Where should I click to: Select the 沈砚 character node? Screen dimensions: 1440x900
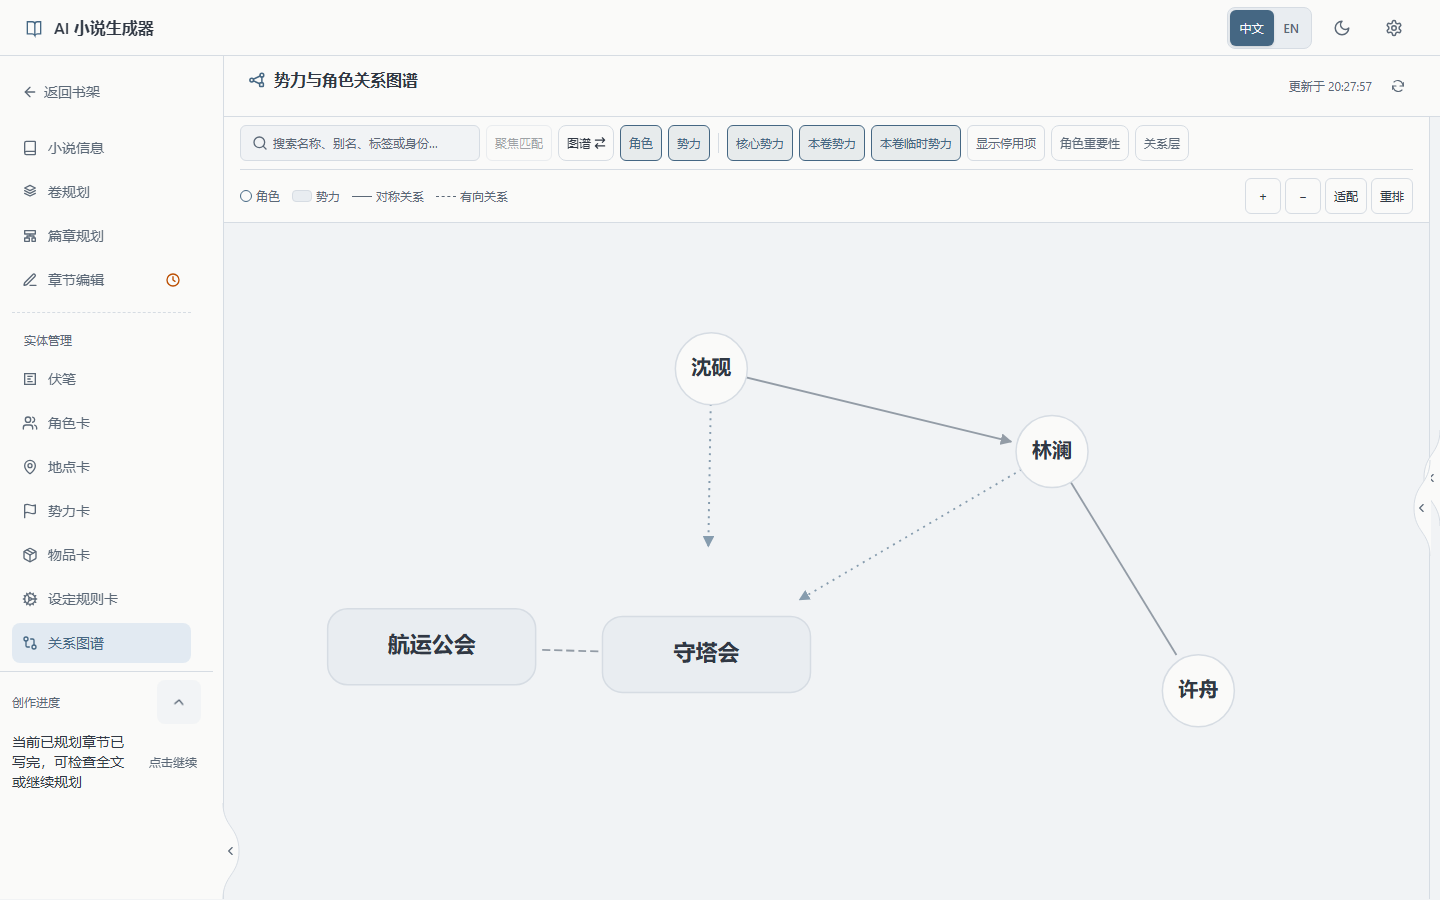click(711, 368)
